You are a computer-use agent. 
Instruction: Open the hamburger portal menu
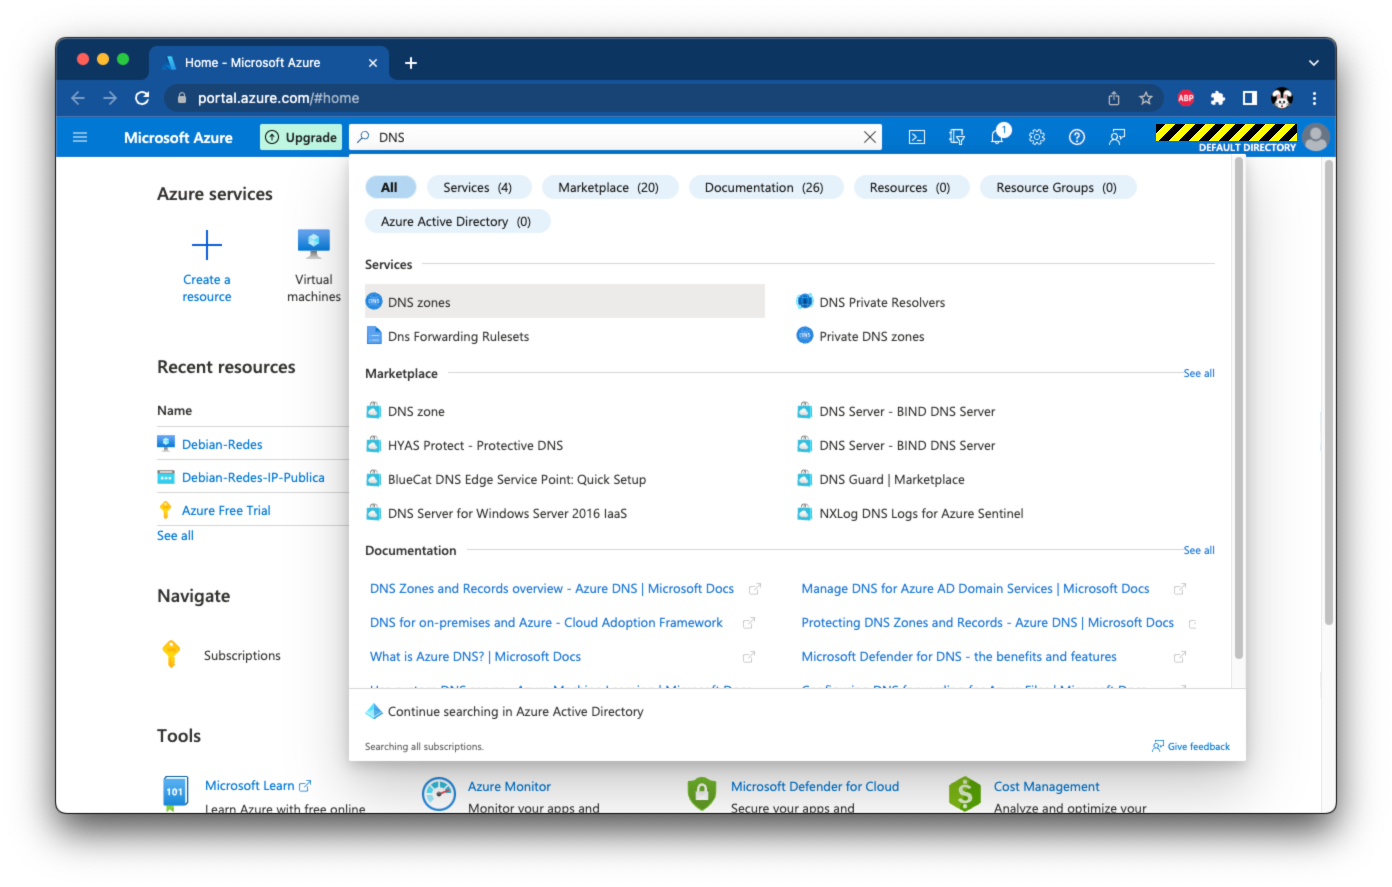pos(80,137)
